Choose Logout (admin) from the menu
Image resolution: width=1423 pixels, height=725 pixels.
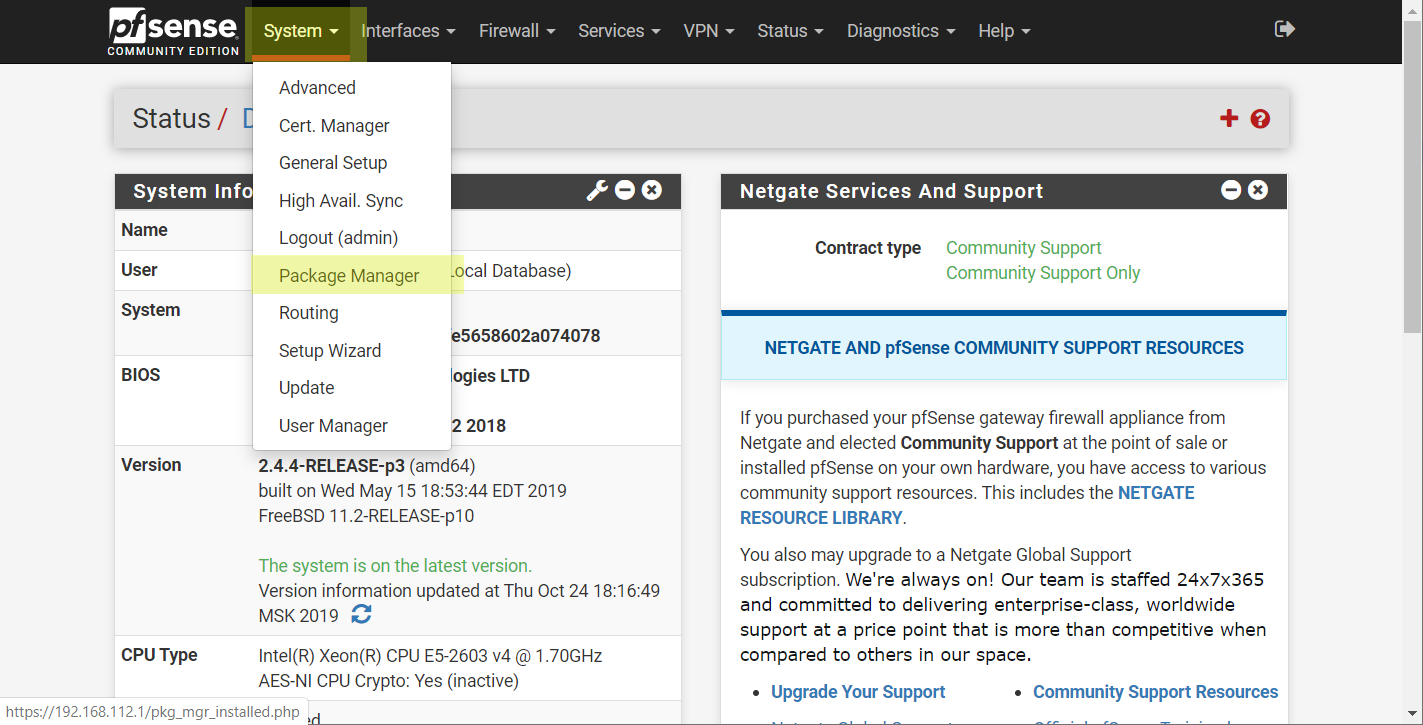[352, 238]
